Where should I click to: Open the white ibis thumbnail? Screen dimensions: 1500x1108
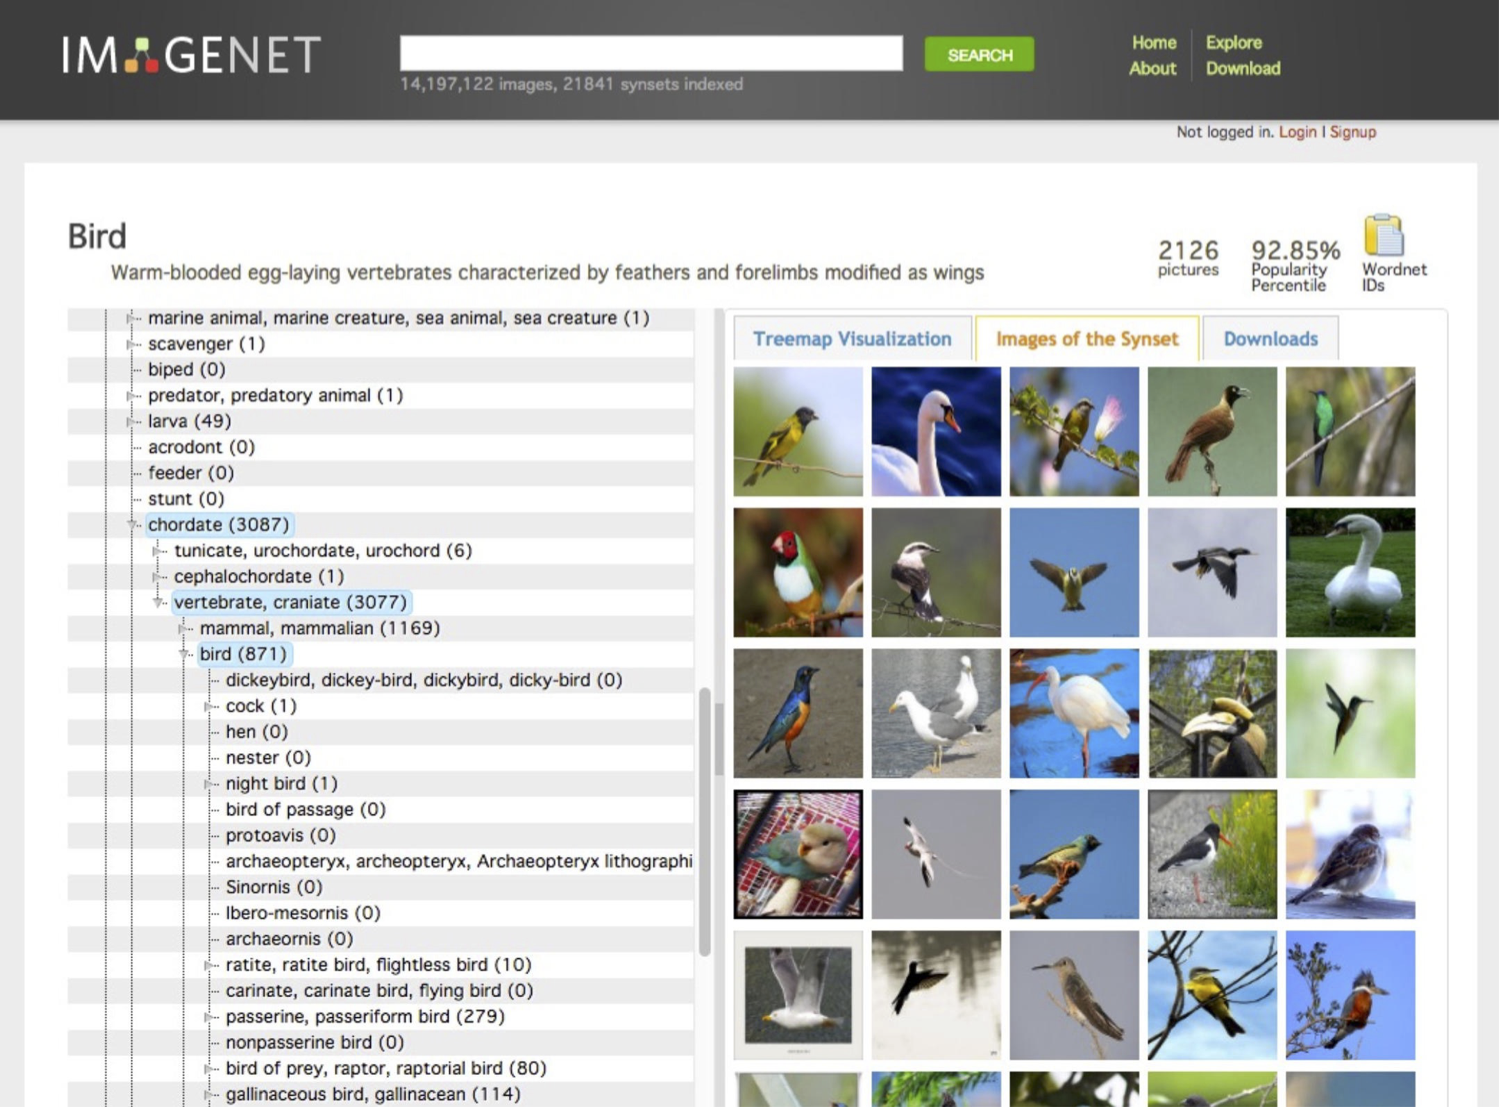1074,714
